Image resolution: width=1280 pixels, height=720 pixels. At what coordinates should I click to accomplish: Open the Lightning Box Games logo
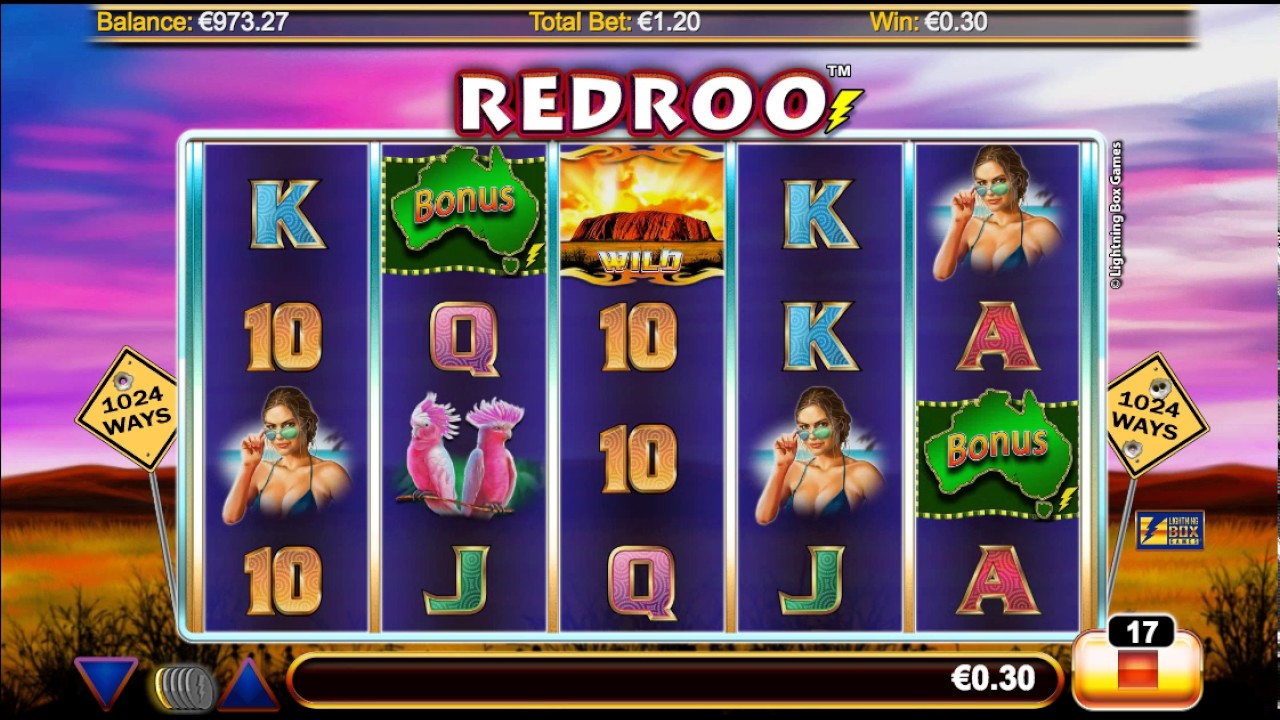[1169, 530]
